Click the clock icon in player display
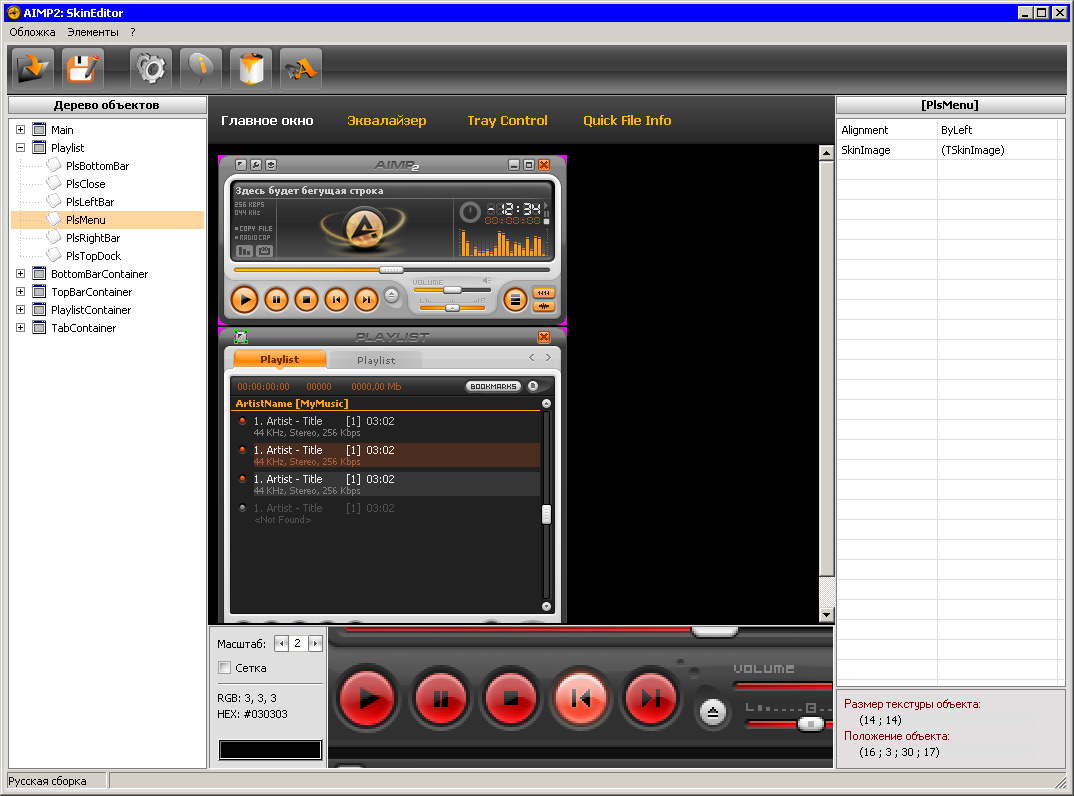 click(x=470, y=212)
